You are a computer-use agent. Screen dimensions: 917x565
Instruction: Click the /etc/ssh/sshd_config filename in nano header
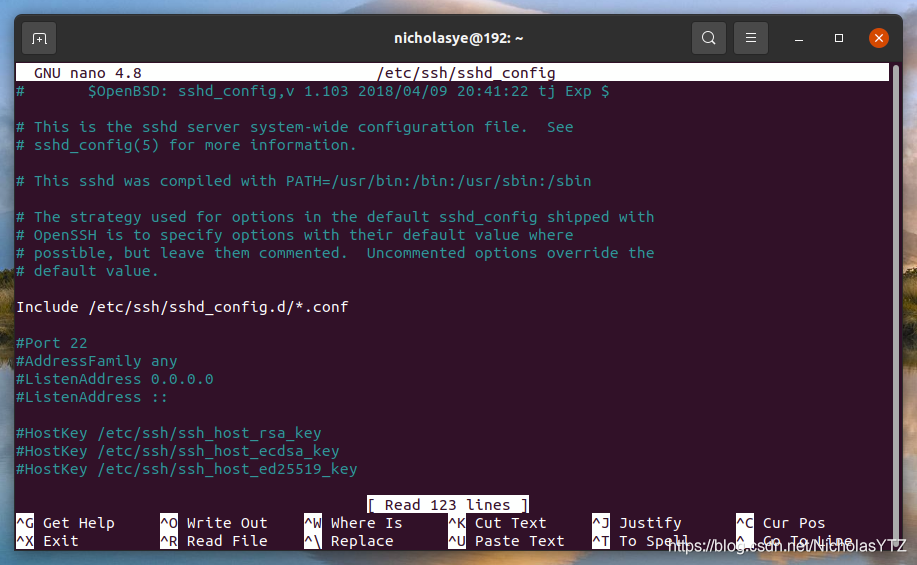[x=466, y=73]
